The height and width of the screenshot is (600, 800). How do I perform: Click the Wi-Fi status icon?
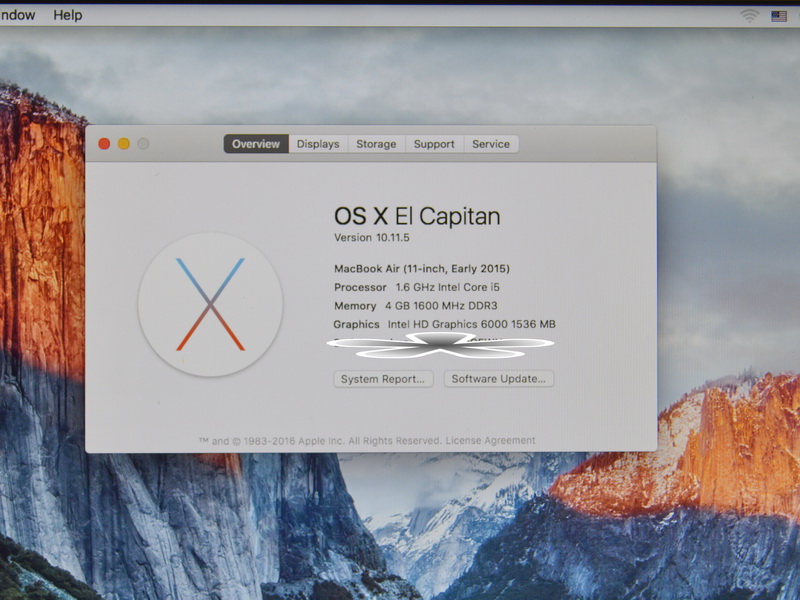point(749,16)
